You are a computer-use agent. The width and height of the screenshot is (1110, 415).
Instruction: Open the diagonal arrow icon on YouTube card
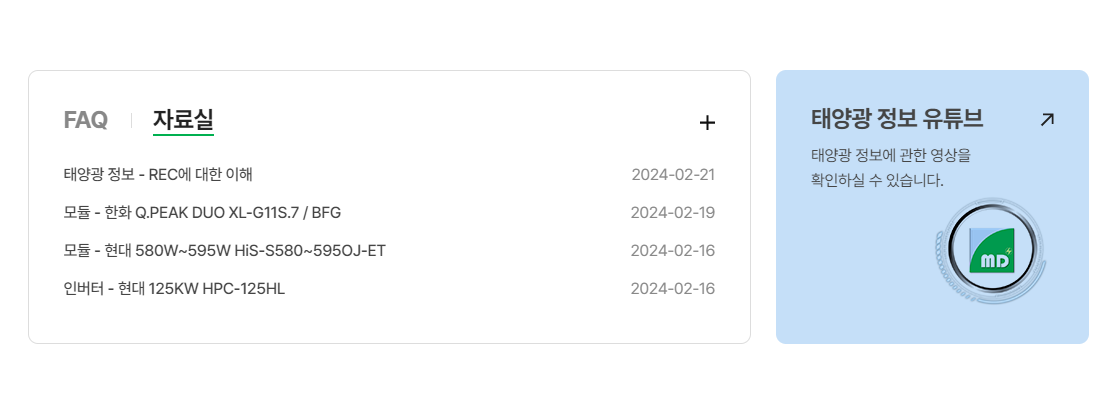(1047, 120)
